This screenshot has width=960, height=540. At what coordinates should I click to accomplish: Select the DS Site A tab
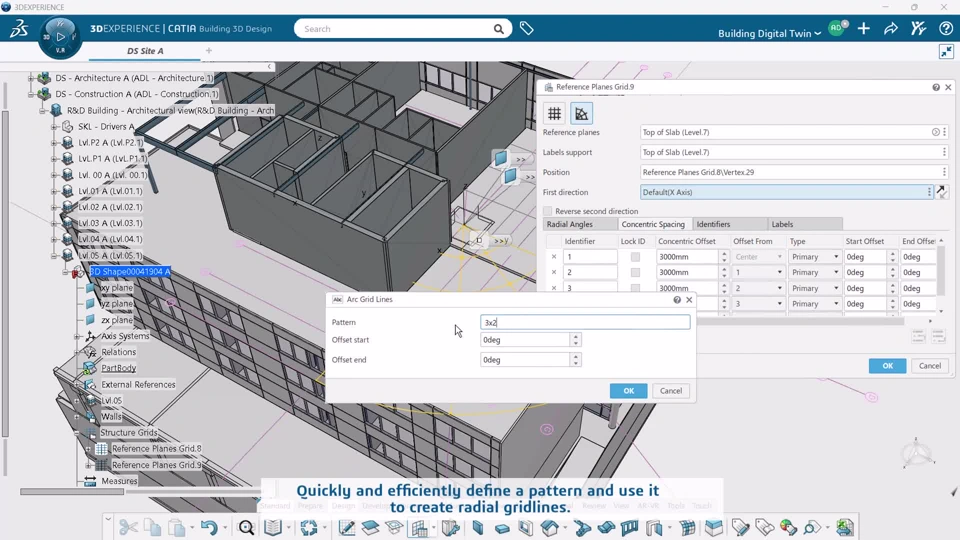[x=145, y=51]
